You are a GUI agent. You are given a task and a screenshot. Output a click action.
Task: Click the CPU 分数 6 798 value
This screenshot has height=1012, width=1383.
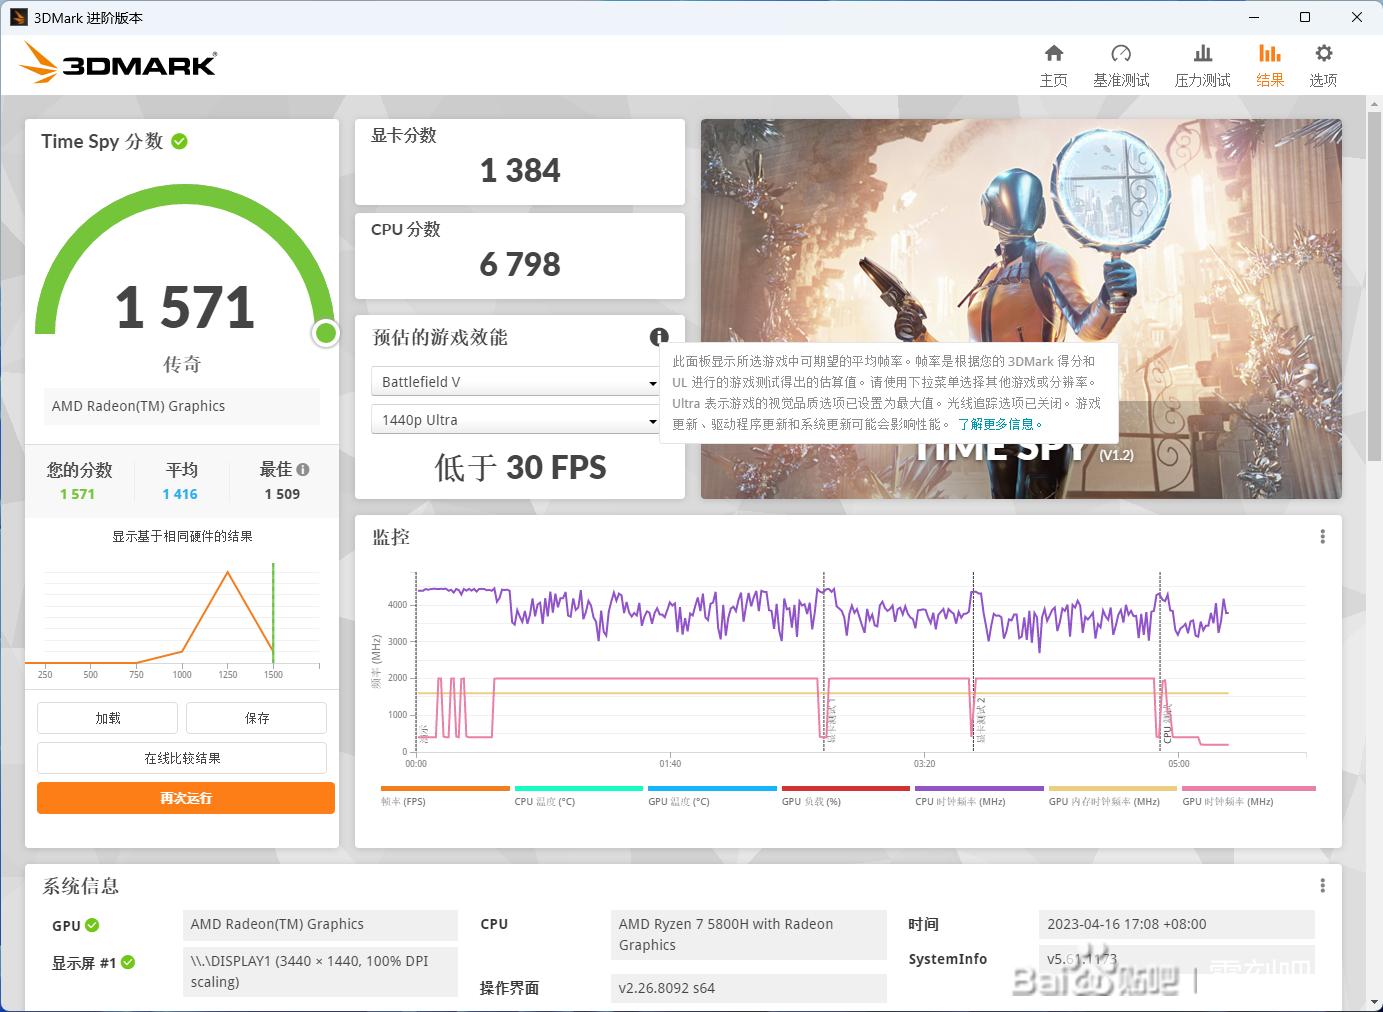520,265
